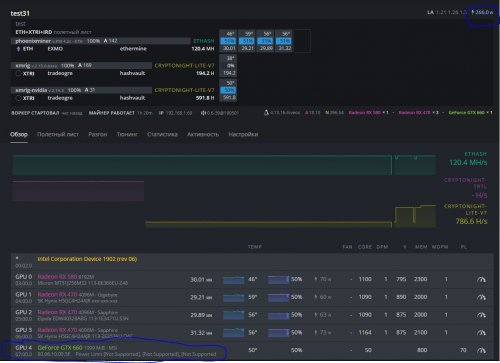Open overclock gauge icon for GPU 3

coord(481,332)
